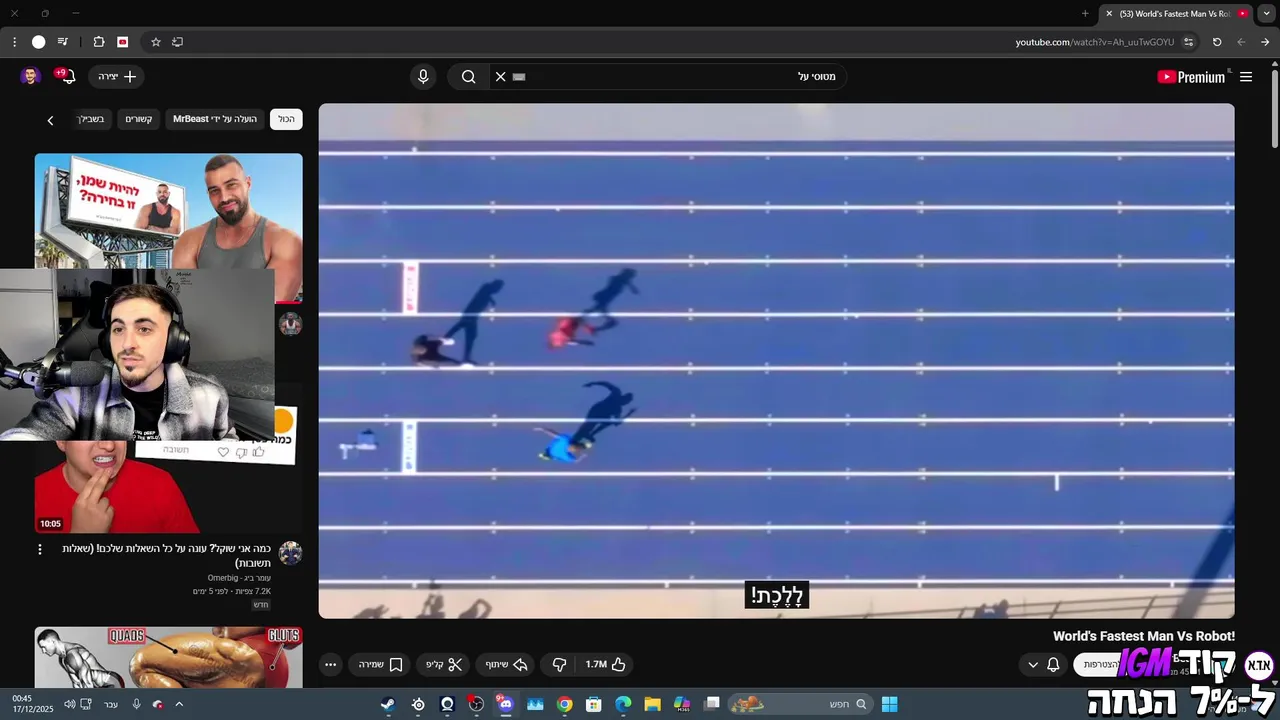This screenshot has height=720, width=1280.
Task: Open YouTube notifications bell with 9+ badge
Action: point(66,77)
